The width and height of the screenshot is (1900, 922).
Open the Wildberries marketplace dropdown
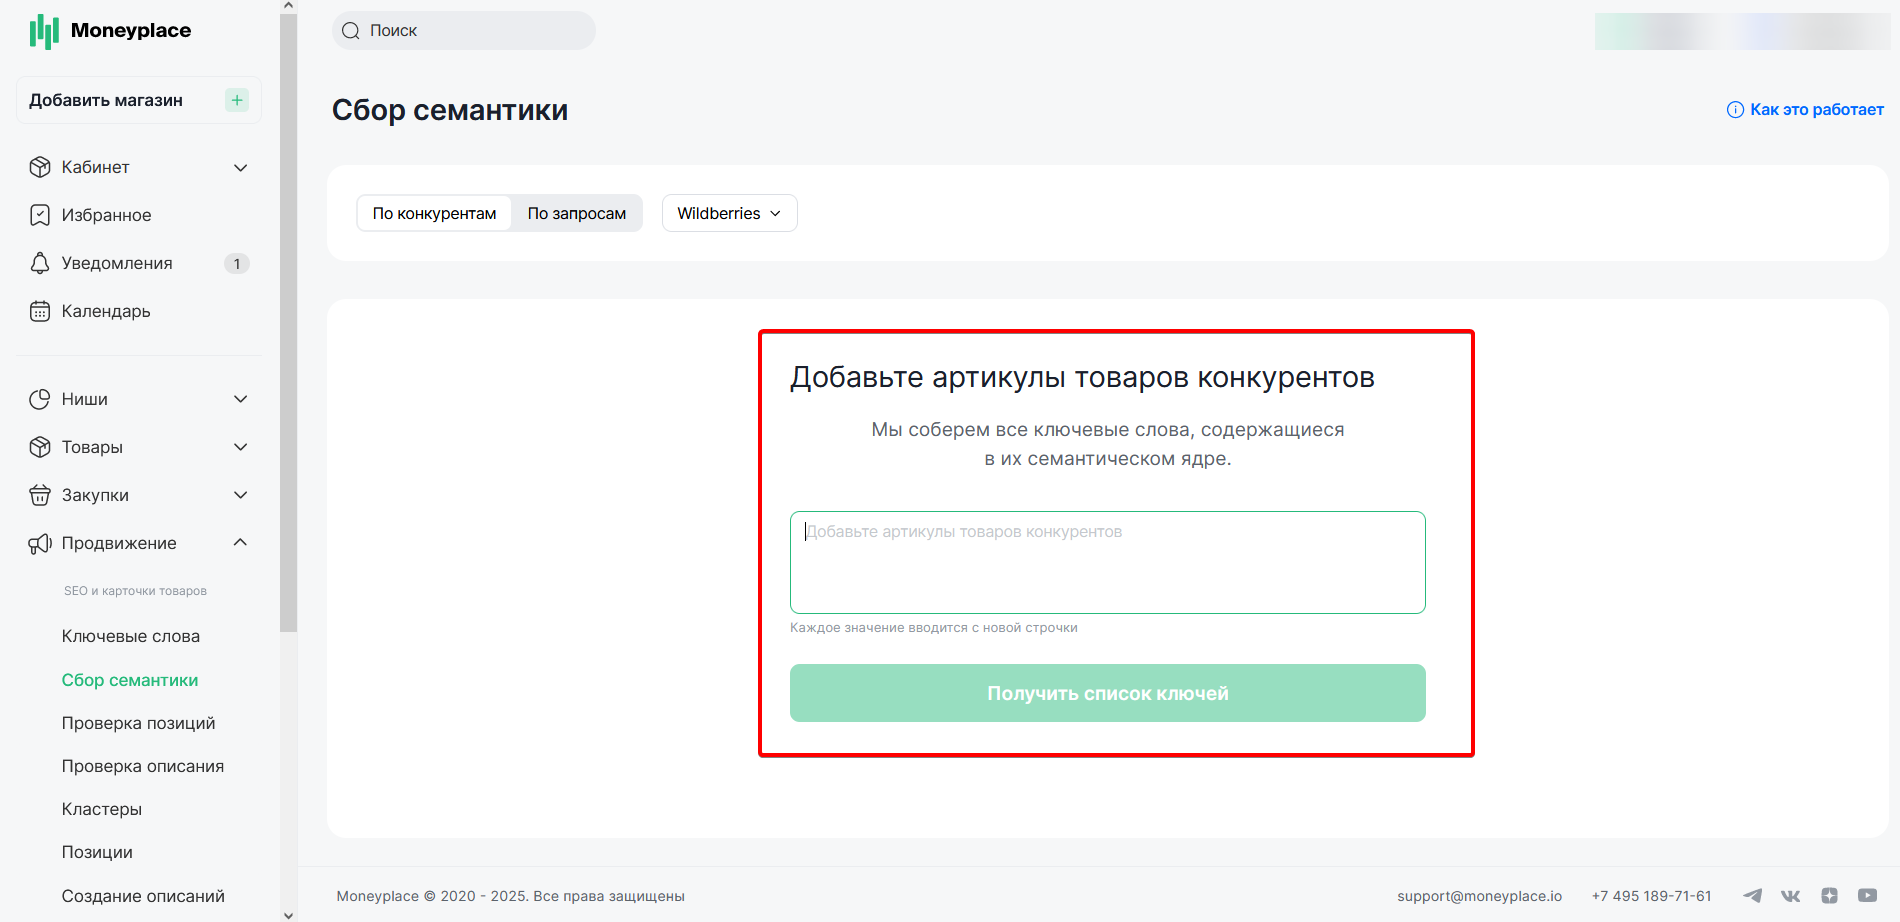[x=730, y=213]
